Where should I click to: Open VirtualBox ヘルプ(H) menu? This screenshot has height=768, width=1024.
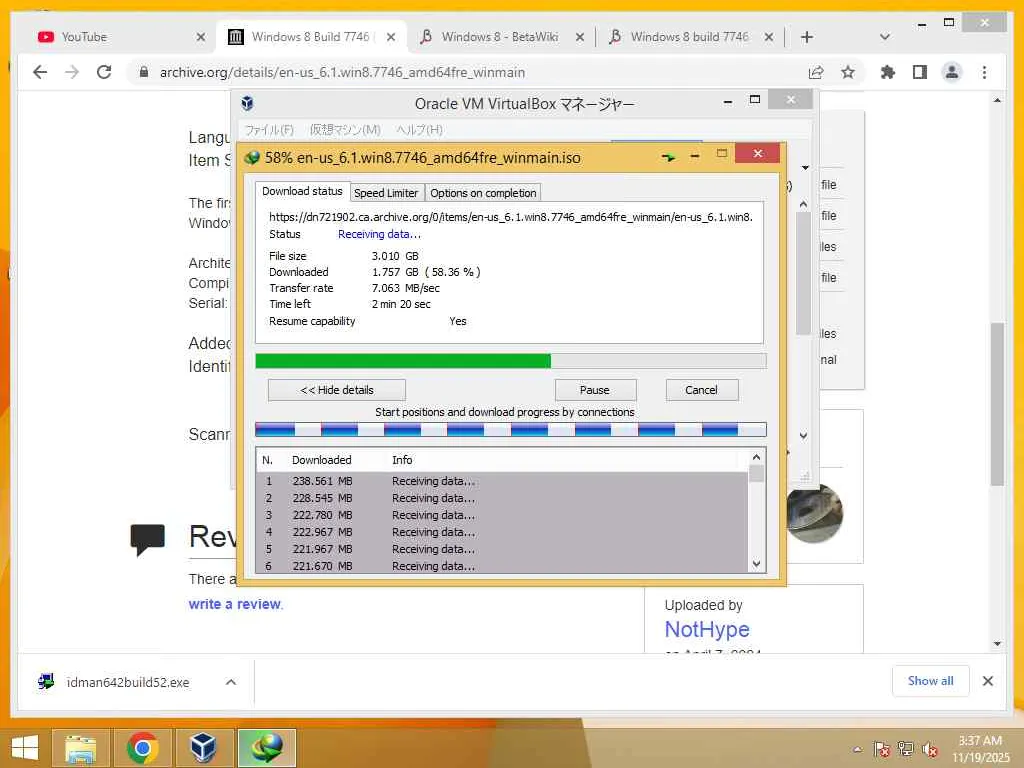[x=419, y=129]
